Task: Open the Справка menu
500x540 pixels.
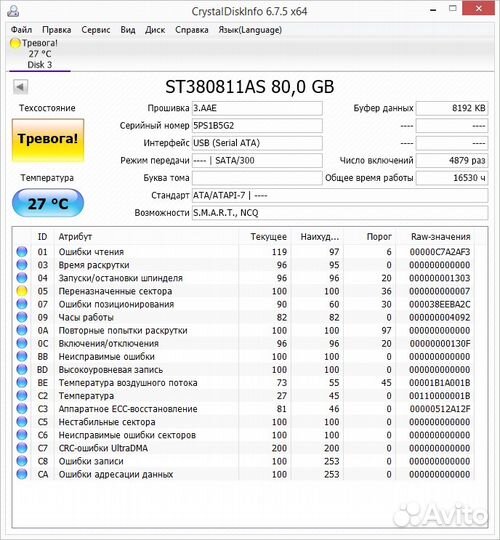Action: tap(192, 30)
